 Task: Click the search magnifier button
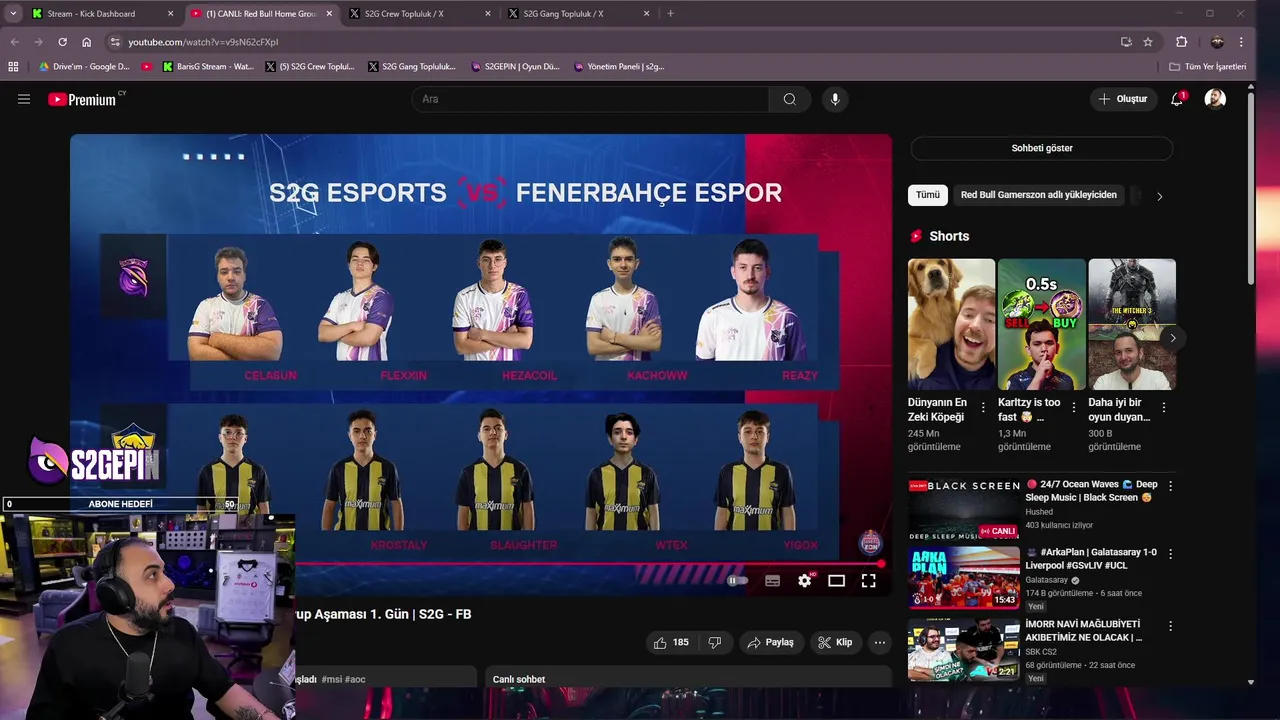point(790,99)
